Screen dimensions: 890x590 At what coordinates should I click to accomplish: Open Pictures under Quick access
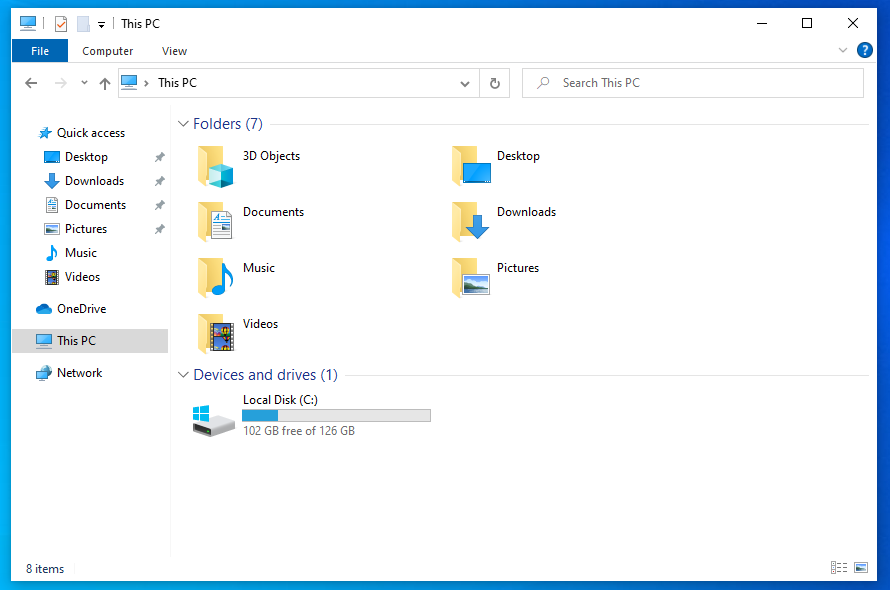(86, 229)
